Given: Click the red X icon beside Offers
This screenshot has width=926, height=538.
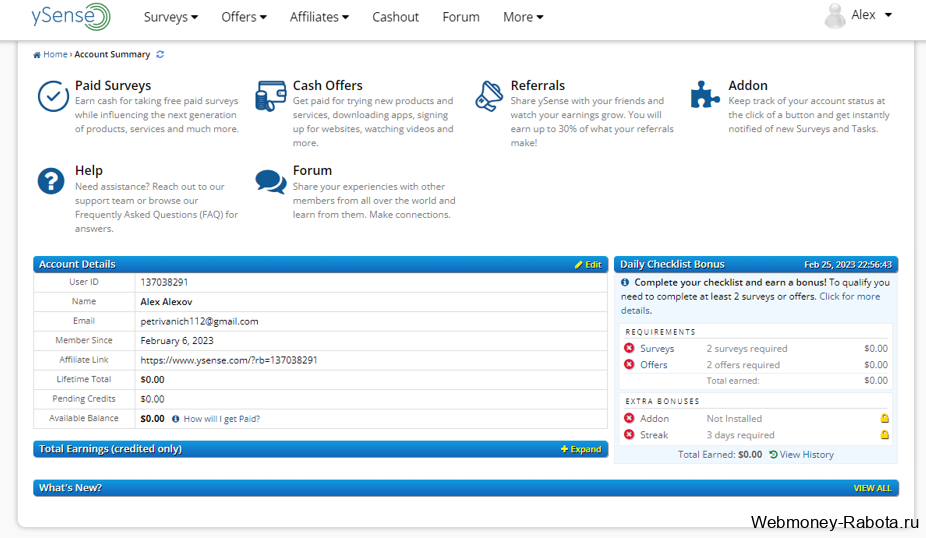Looking at the screenshot, I should coord(629,364).
